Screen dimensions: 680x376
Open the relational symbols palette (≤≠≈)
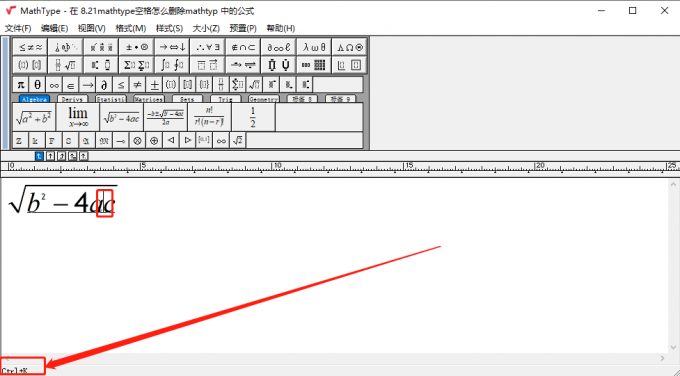pos(30,47)
